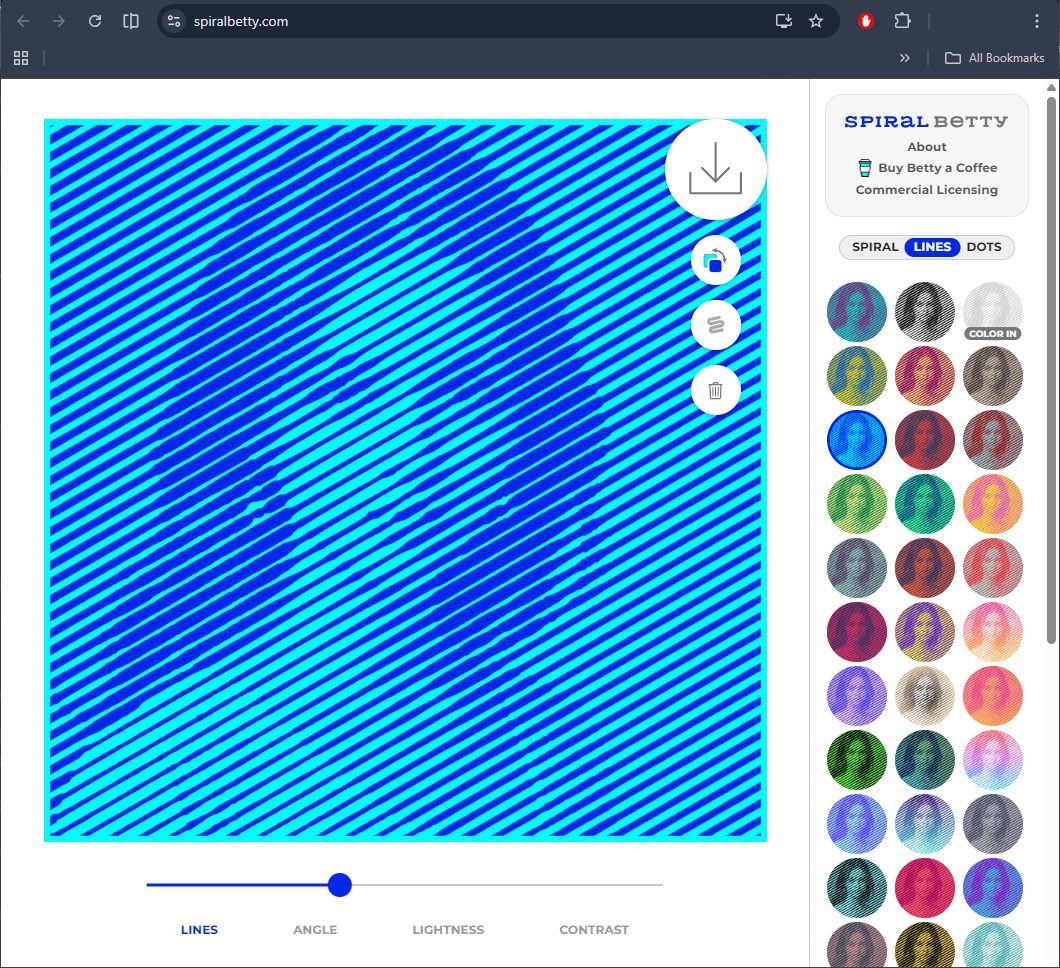The width and height of the screenshot is (1060, 968).
Task: Bookmark this page with star icon
Action: point(816,21)
